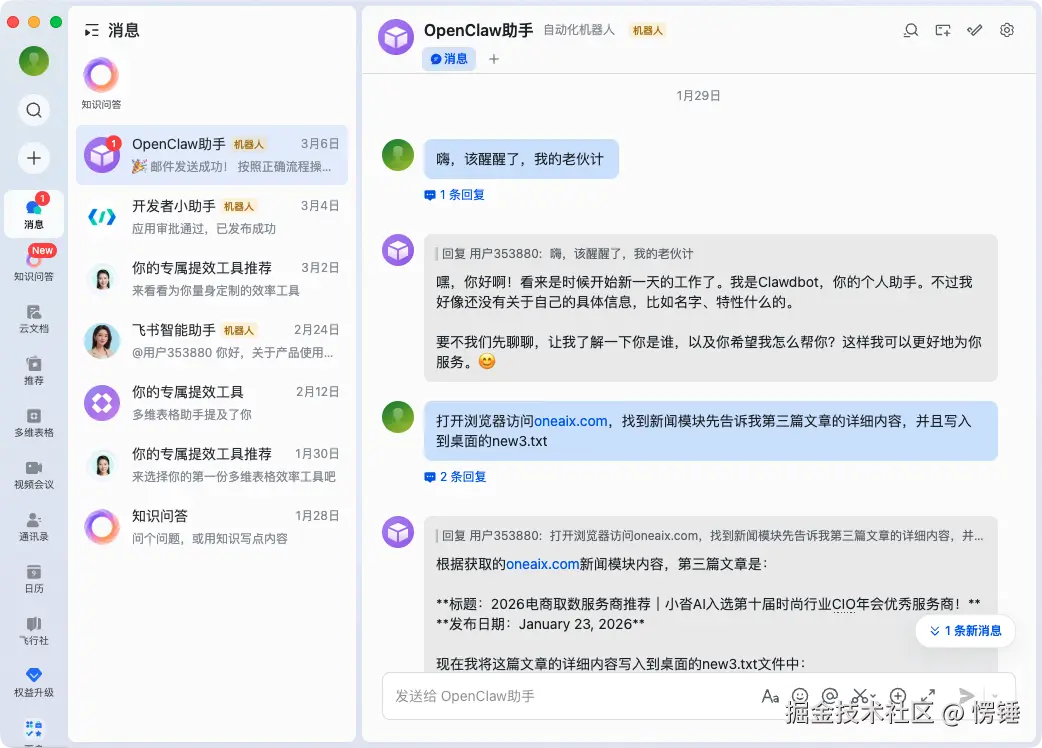Open the 知识问答 conversation dated 1月28日

tap(212, 527)
